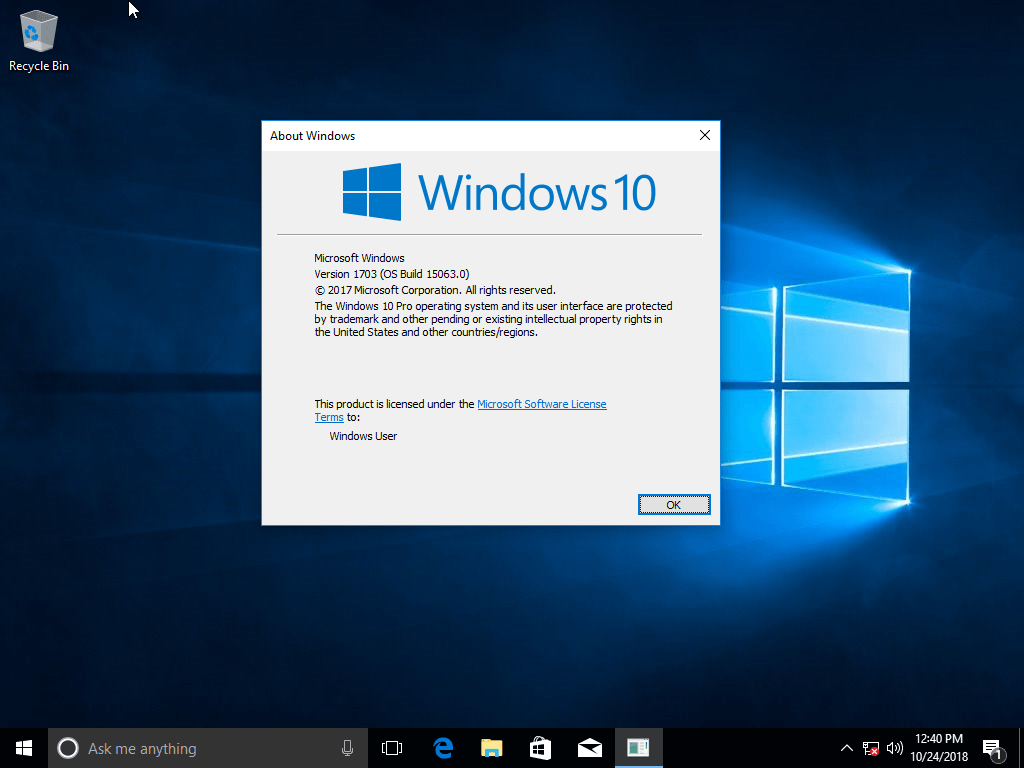Open the Recycle Bin desktop icon
The width and height of the screenshot is (1024, 768).
[39, 40]
